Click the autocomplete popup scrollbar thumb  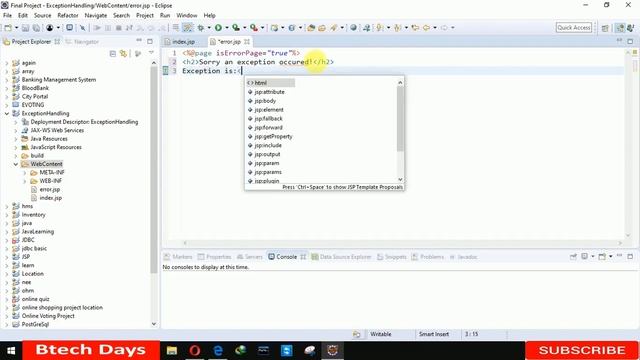pyautogui.click(x=400, y=118)
